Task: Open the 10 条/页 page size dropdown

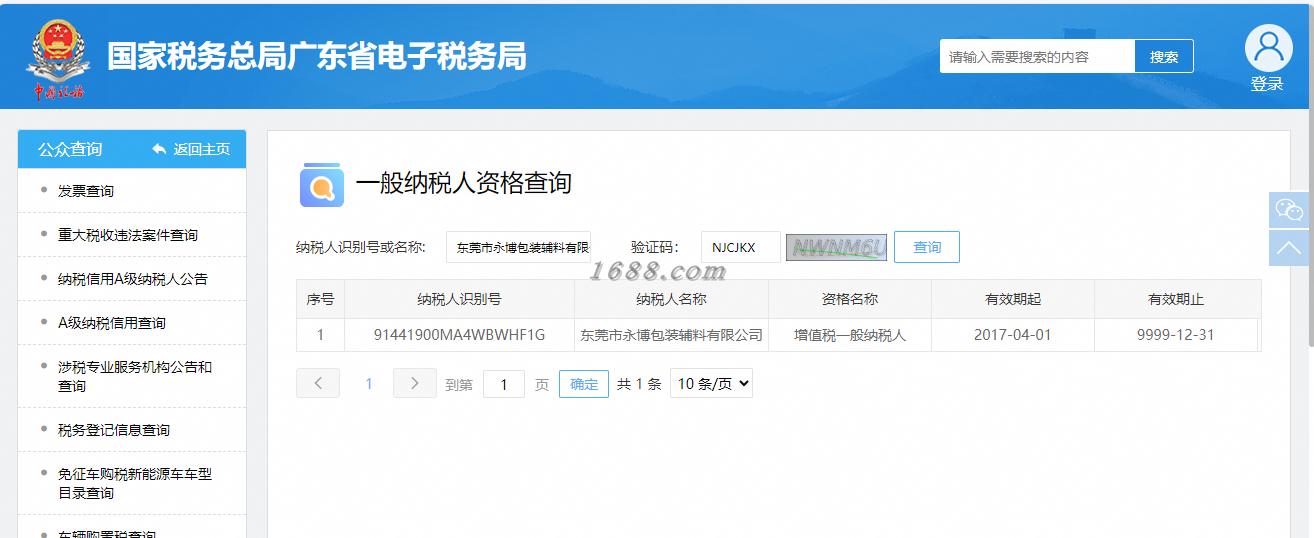Action: click(x=711, y=383)
